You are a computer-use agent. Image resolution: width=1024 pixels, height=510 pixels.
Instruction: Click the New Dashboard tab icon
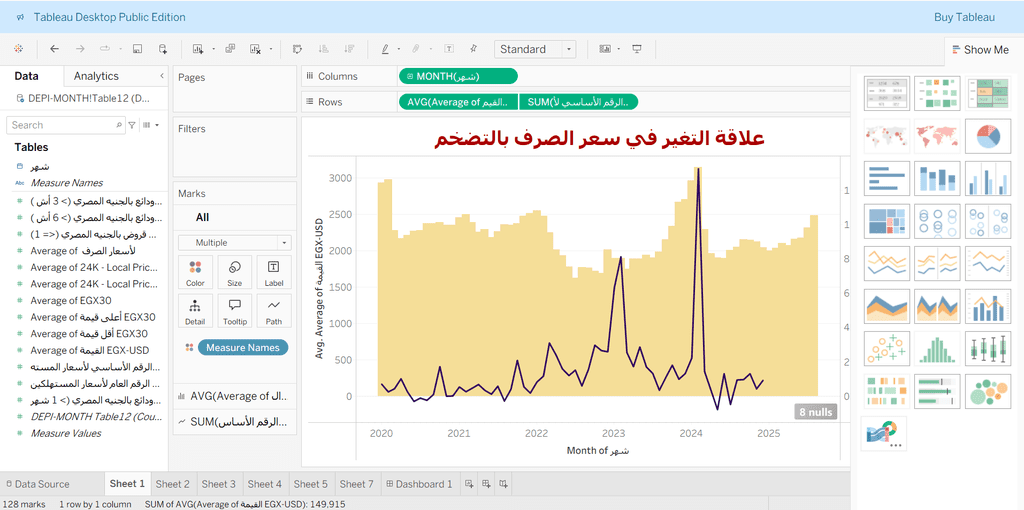tap(486, 484)
